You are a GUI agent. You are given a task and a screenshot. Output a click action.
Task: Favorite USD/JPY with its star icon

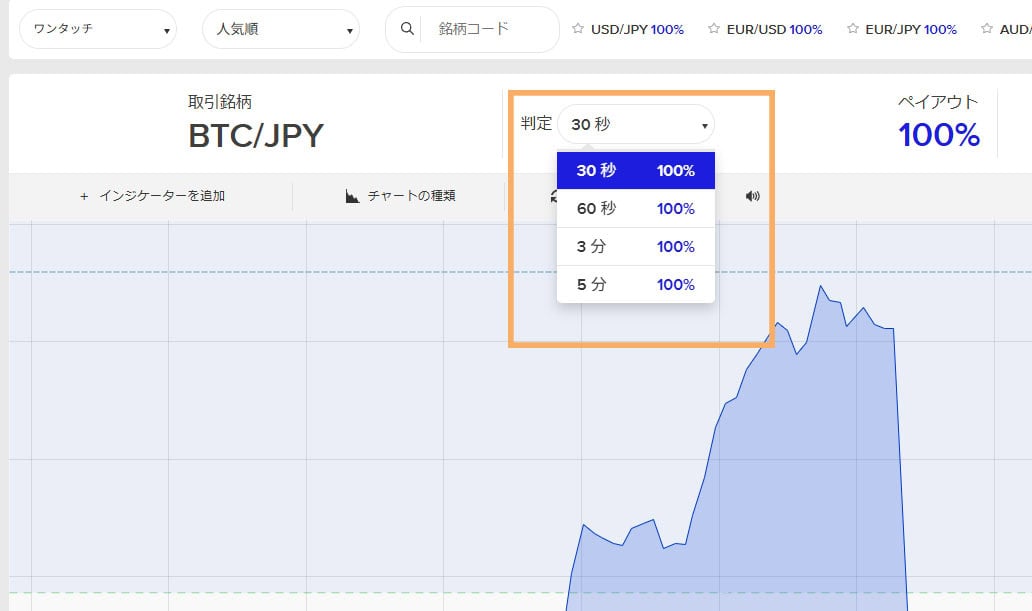pyautogui.click(x=578, y=28)
